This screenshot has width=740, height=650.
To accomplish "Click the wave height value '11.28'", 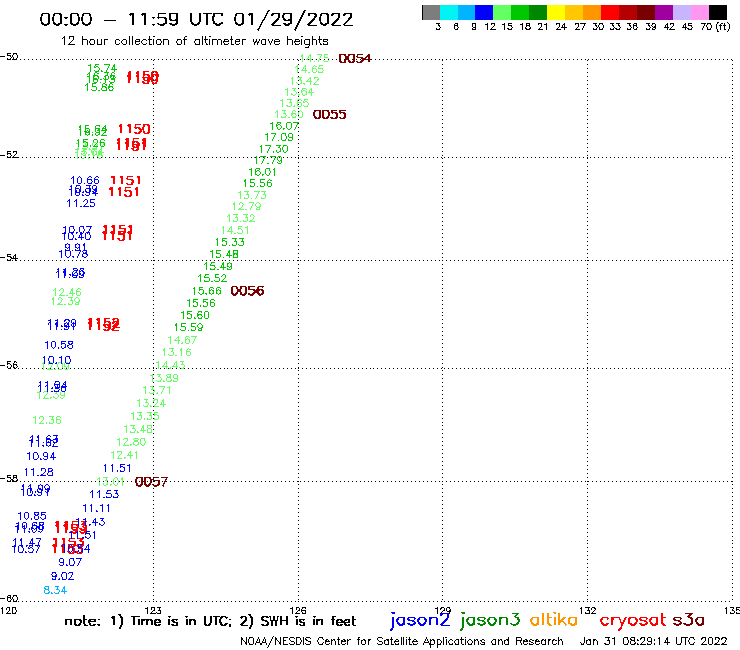I will 39,473.
